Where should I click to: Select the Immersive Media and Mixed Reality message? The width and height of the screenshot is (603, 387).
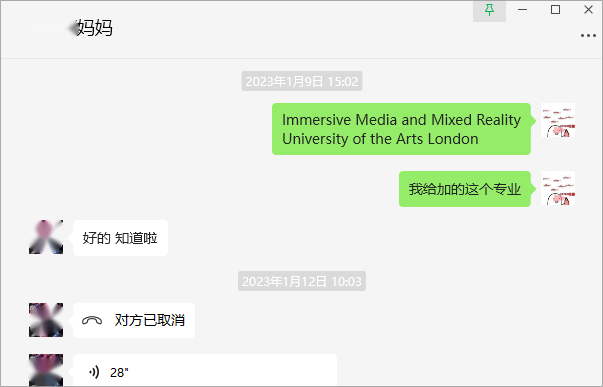pos(401,129)
